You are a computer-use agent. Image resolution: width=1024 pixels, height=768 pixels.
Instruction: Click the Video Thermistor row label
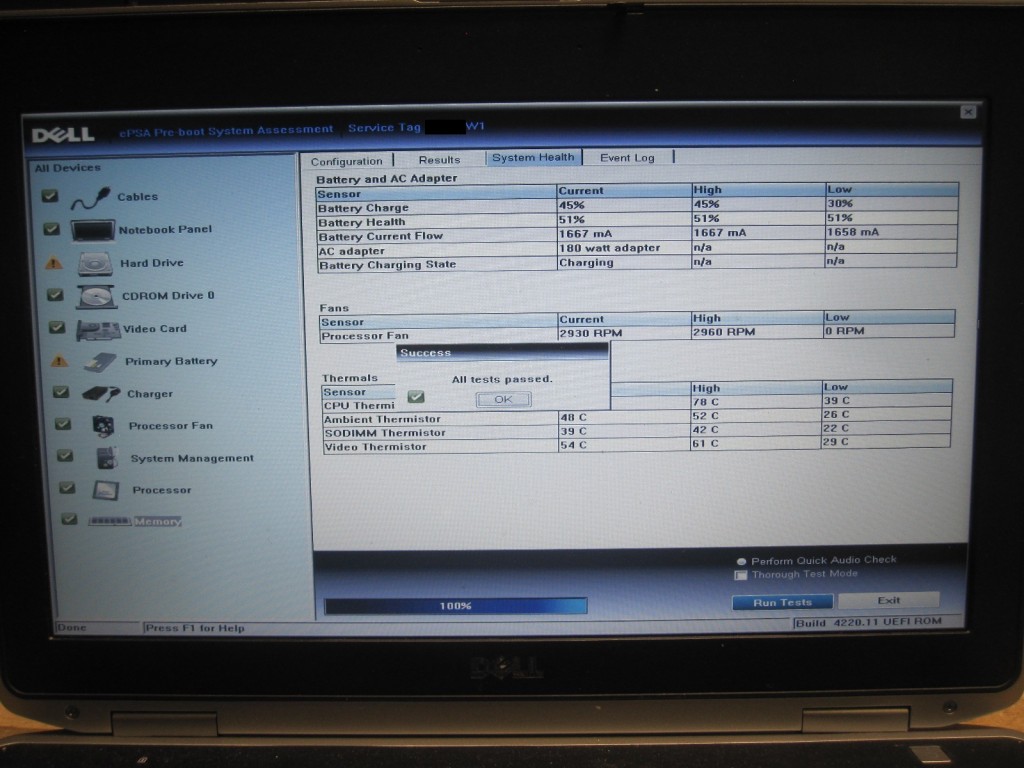pyautogui.click(x=376, y=447)
